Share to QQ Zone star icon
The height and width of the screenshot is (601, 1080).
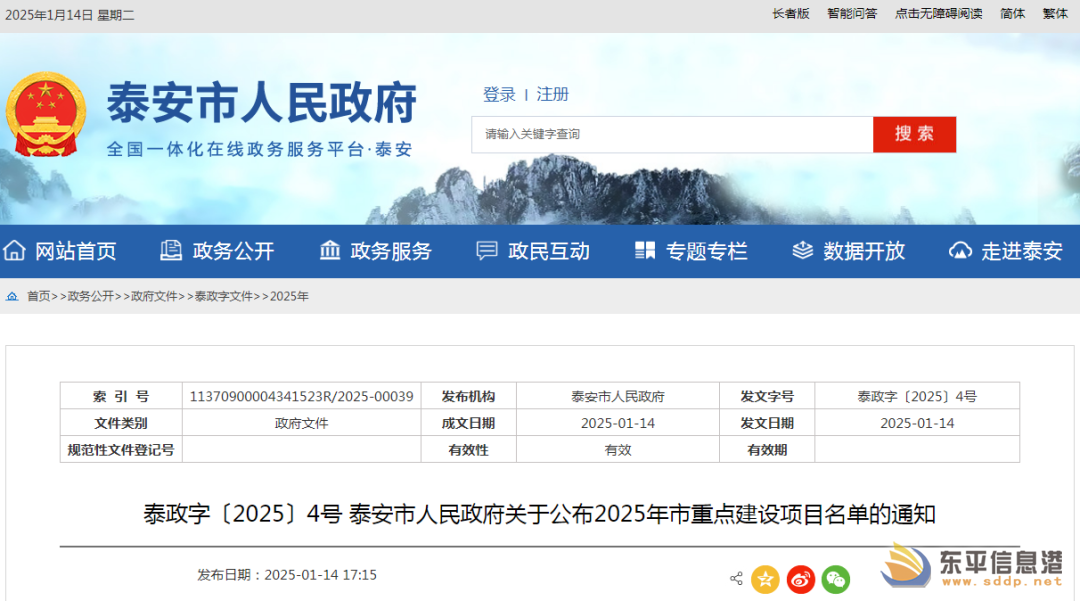[x=765, y=579]
